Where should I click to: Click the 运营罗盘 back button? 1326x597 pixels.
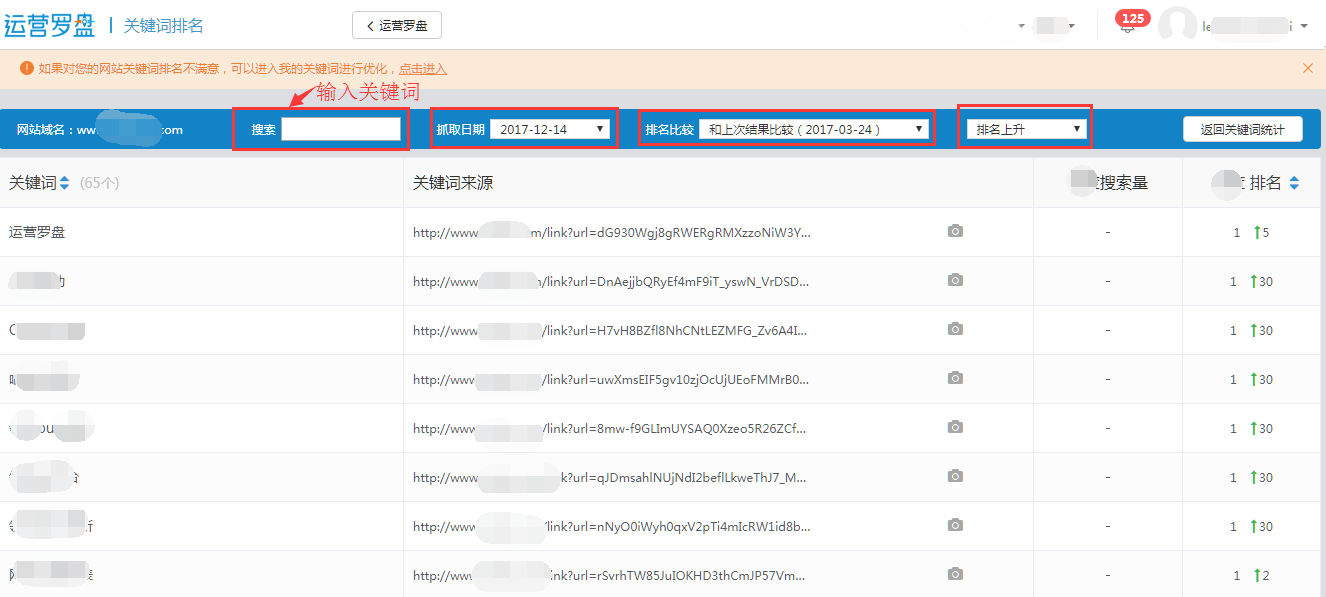pos(397,25)
